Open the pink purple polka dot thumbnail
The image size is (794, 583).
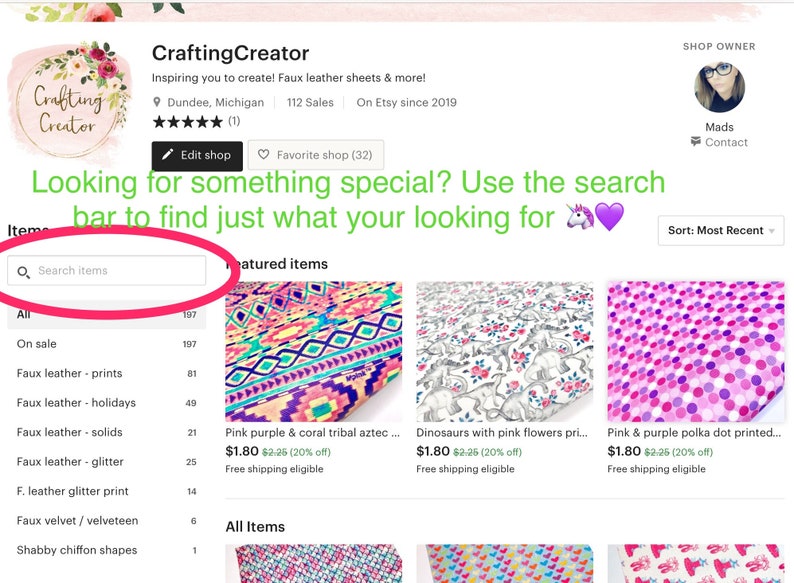coord(696,352)
